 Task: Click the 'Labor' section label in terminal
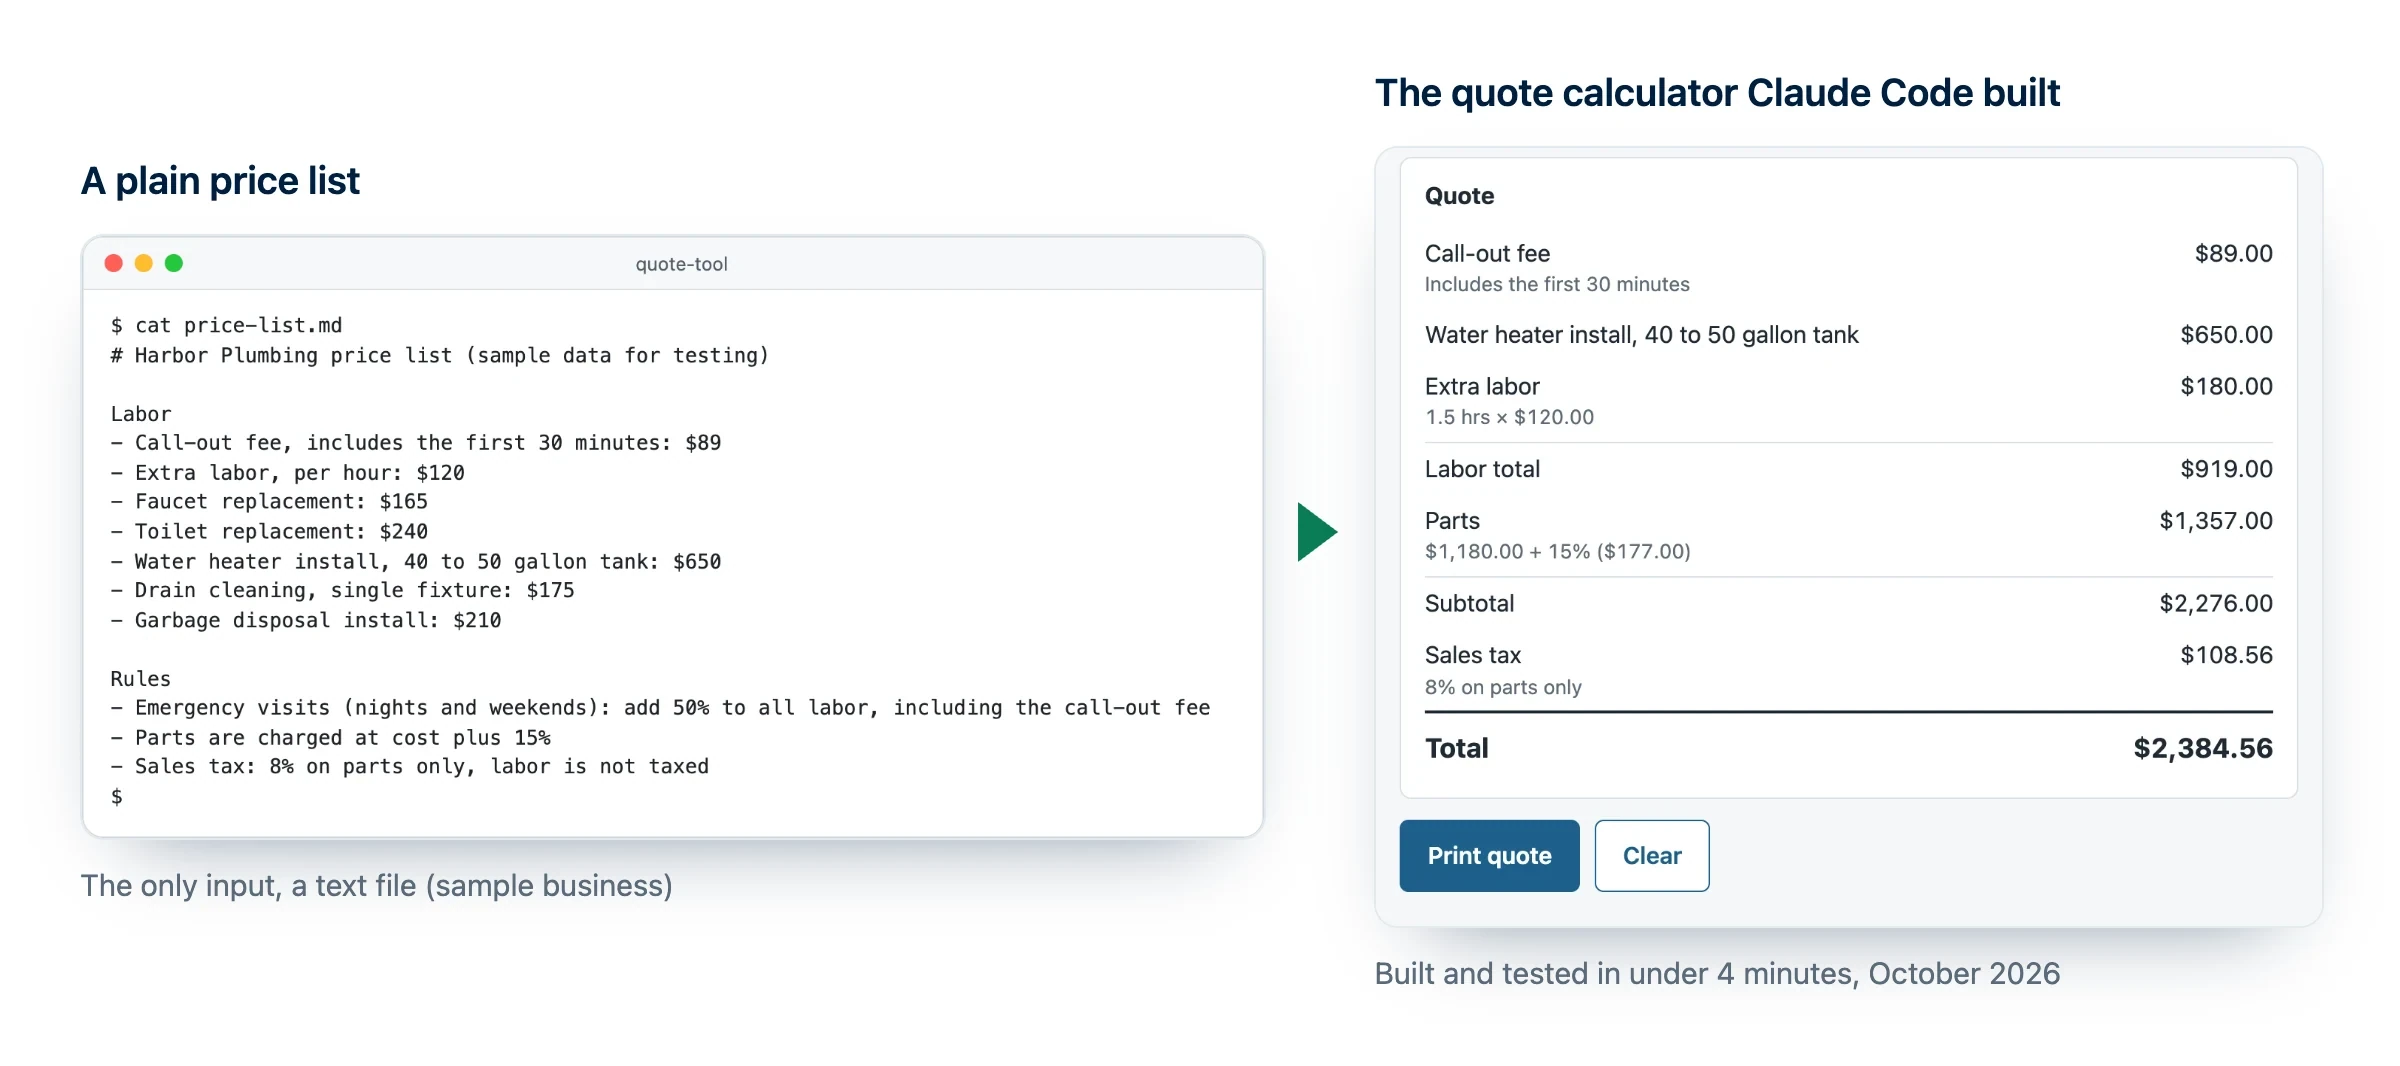(141, 414)
